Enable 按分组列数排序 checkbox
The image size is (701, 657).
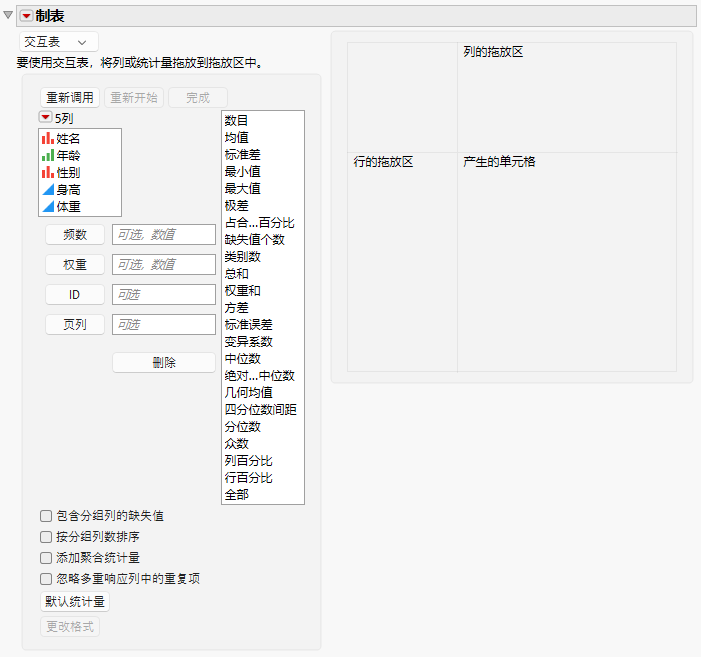point(46,537)
